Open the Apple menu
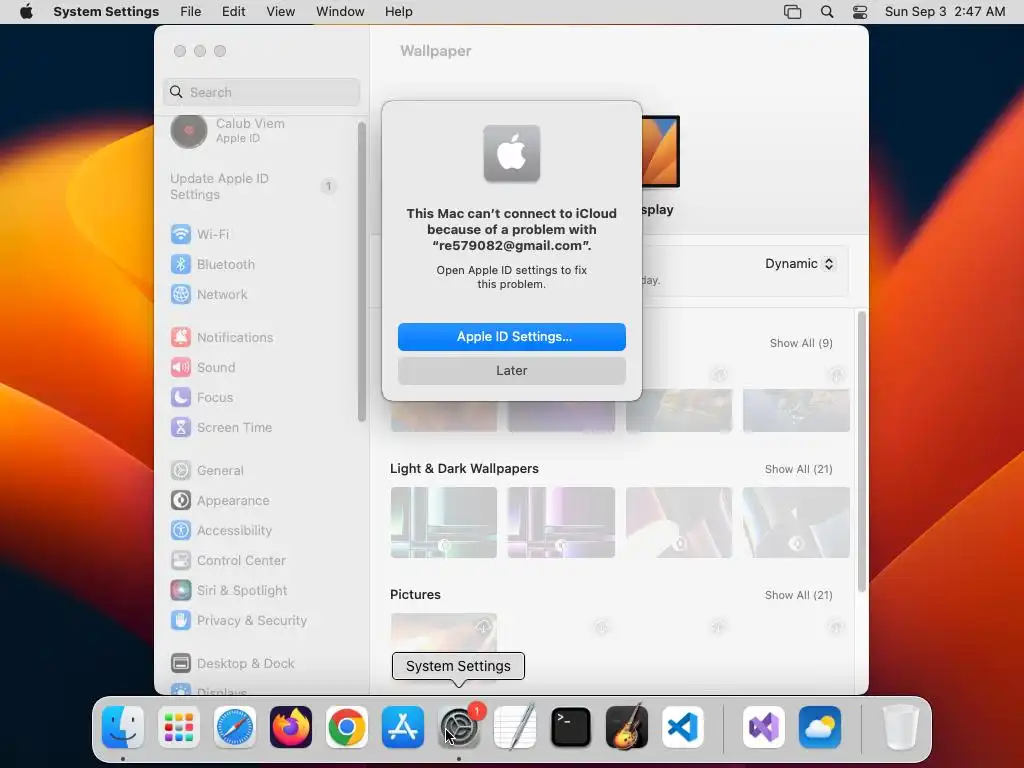This screenshot has width=1024, height=768. 26,12
